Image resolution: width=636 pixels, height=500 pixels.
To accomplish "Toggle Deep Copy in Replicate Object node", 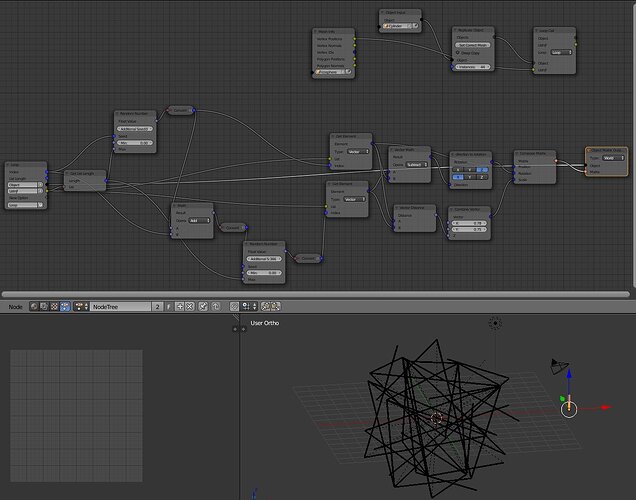I will [x=458, y=53].
